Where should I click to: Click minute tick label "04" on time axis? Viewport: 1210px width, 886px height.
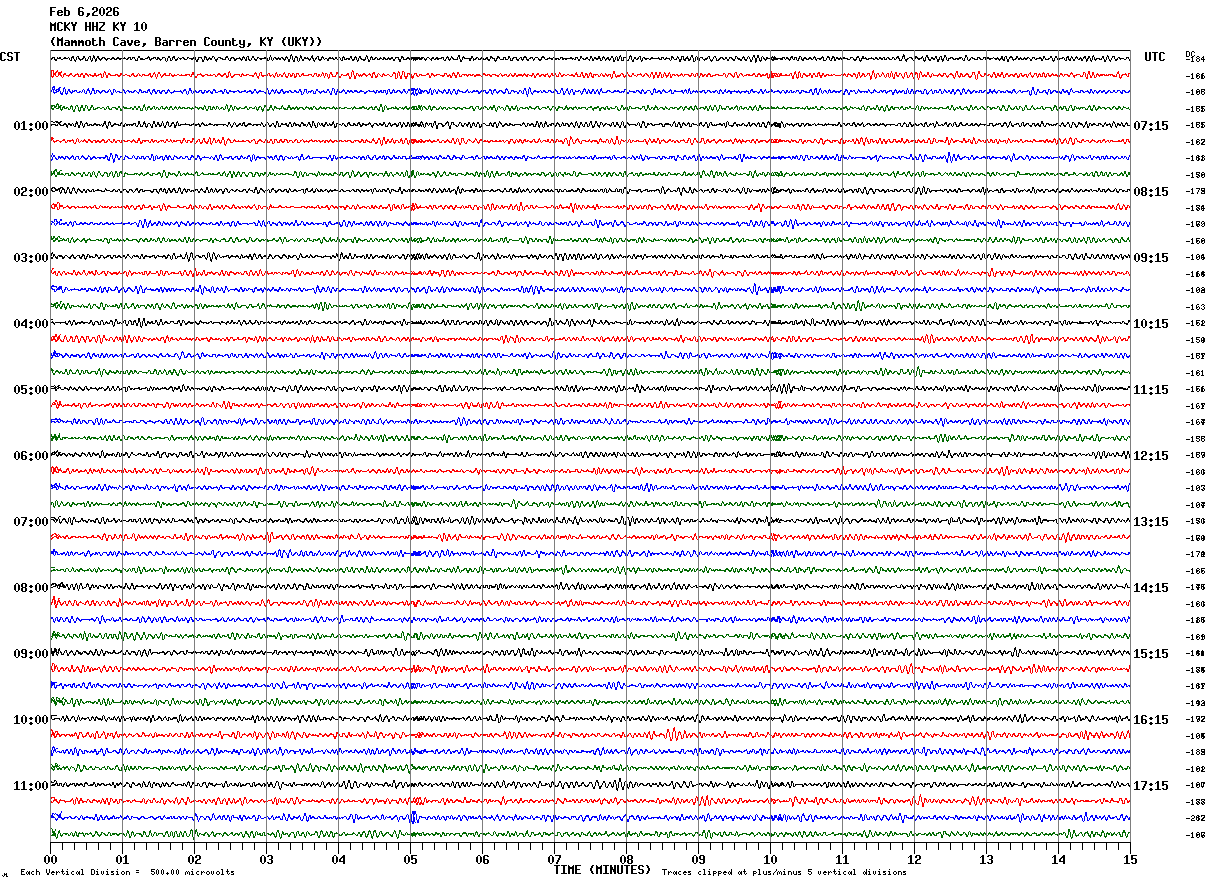click(x=339, y=859)
